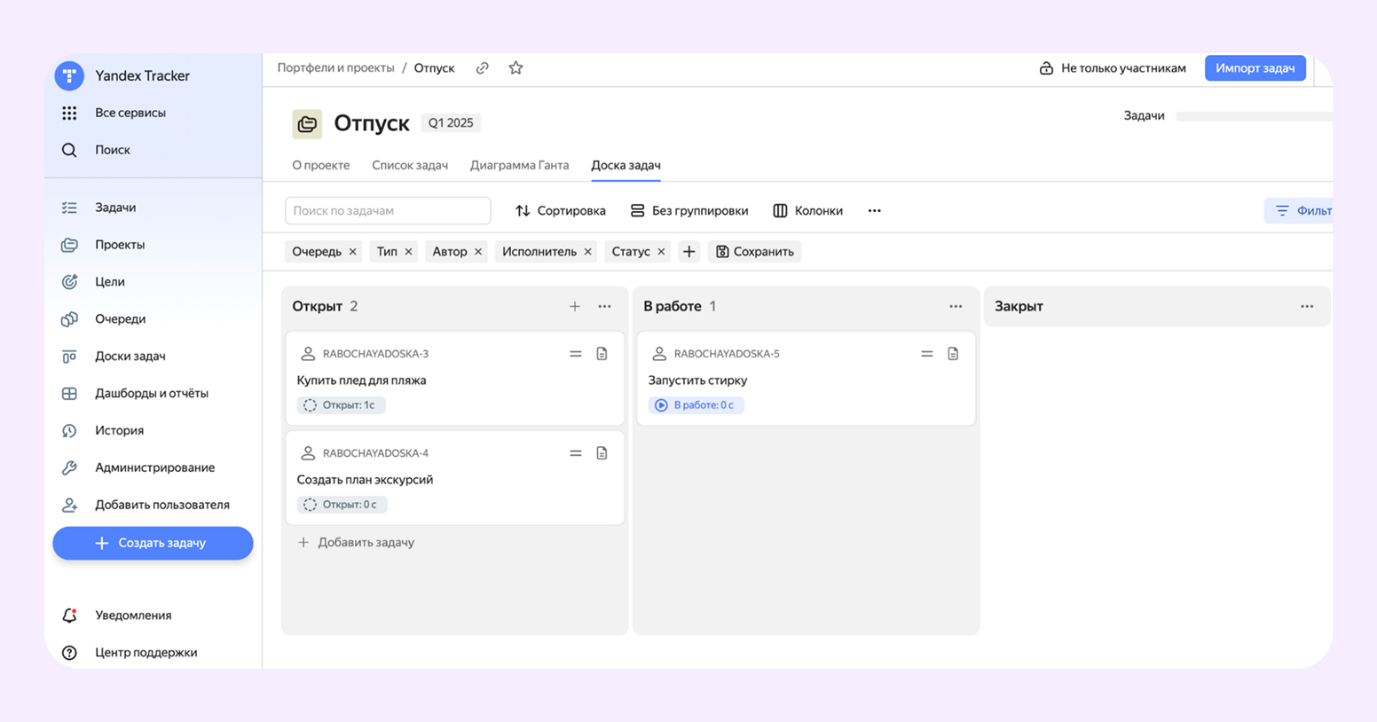Remove the Очередь filter chip
The width and height of the screenshot is (1377, 722).
[x=353, y=252]
